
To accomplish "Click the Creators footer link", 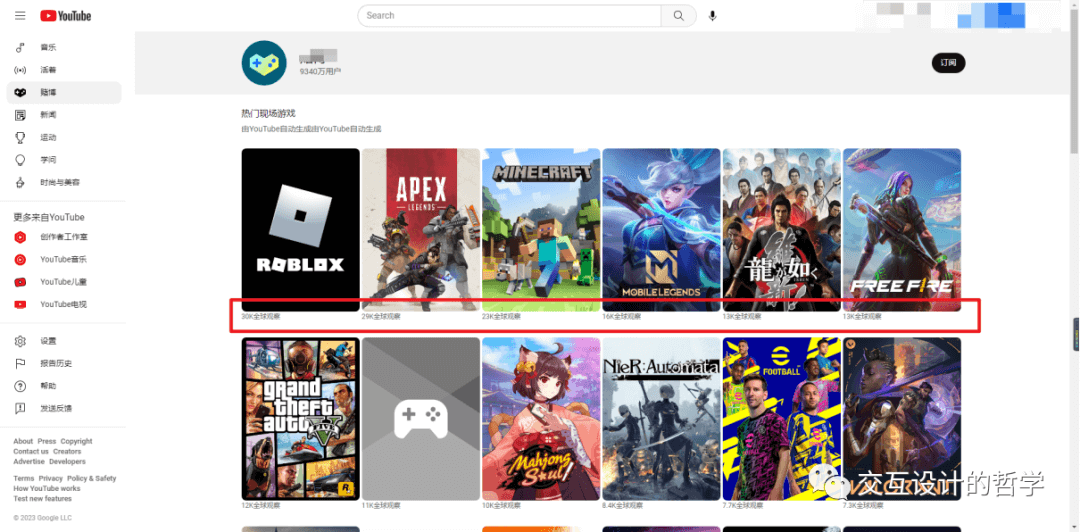I will tap(67, 451).
